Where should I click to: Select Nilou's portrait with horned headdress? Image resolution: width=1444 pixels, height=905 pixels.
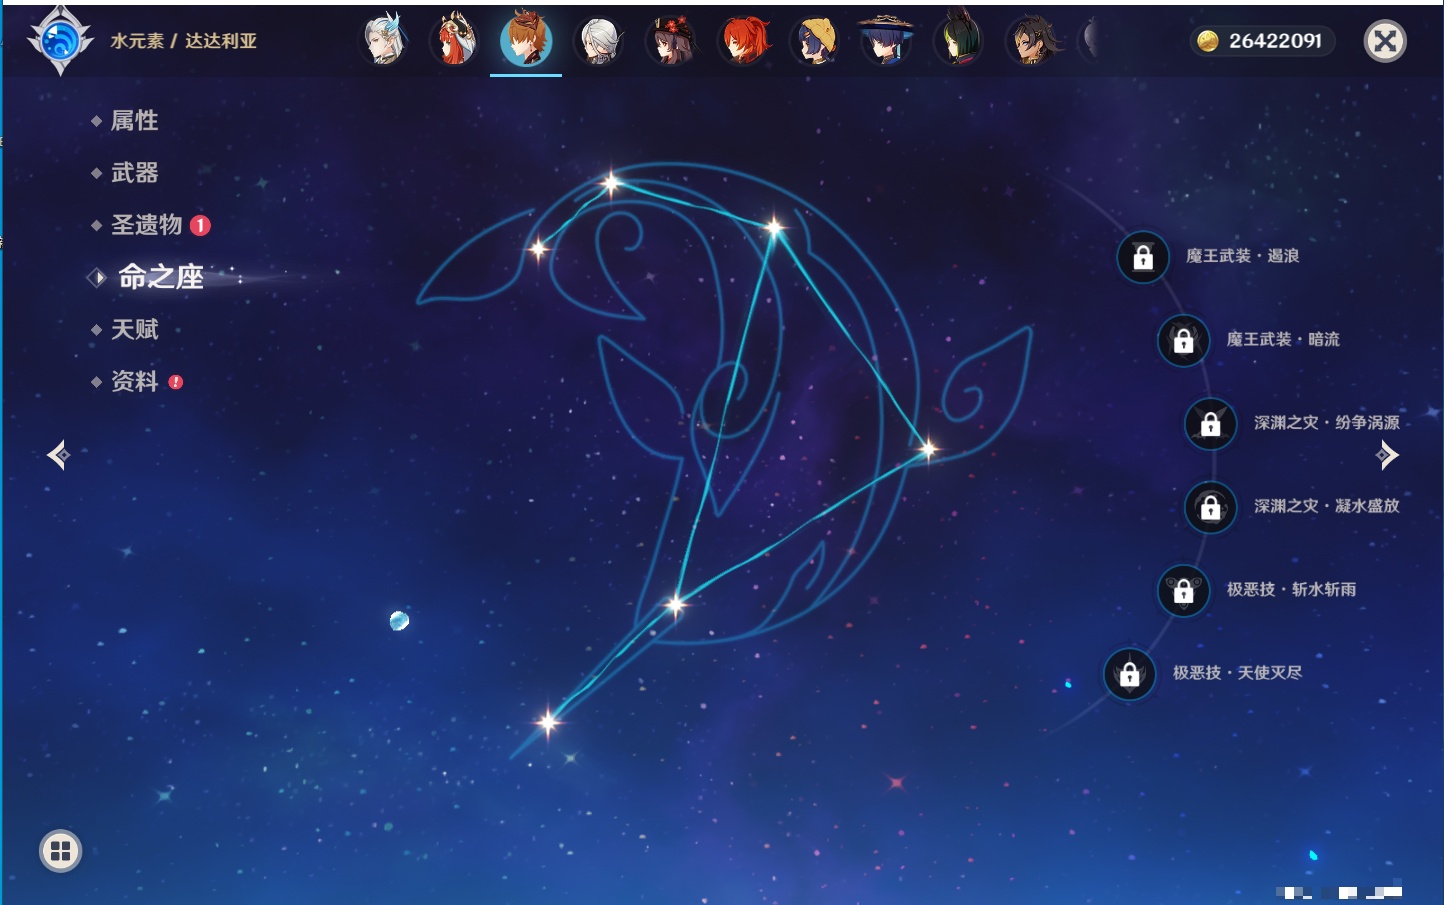[455, 41]
